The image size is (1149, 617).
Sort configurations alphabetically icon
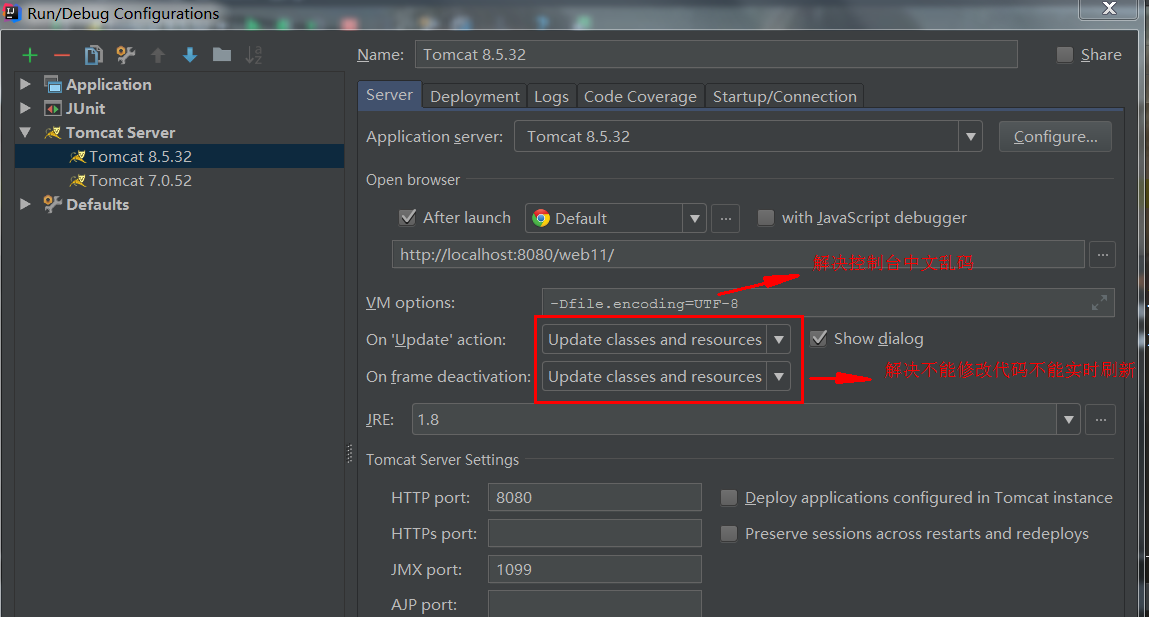254,55
